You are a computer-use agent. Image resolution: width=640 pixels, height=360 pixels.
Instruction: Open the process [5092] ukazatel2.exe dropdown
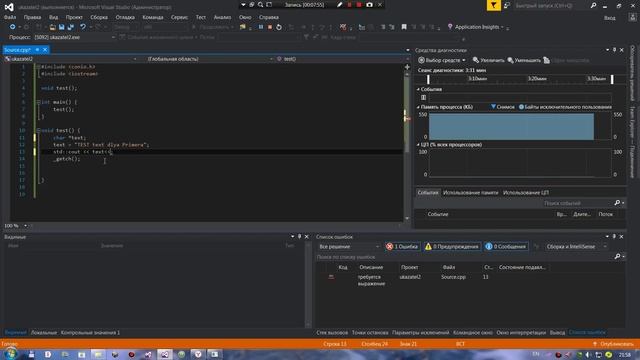[75, 37]
